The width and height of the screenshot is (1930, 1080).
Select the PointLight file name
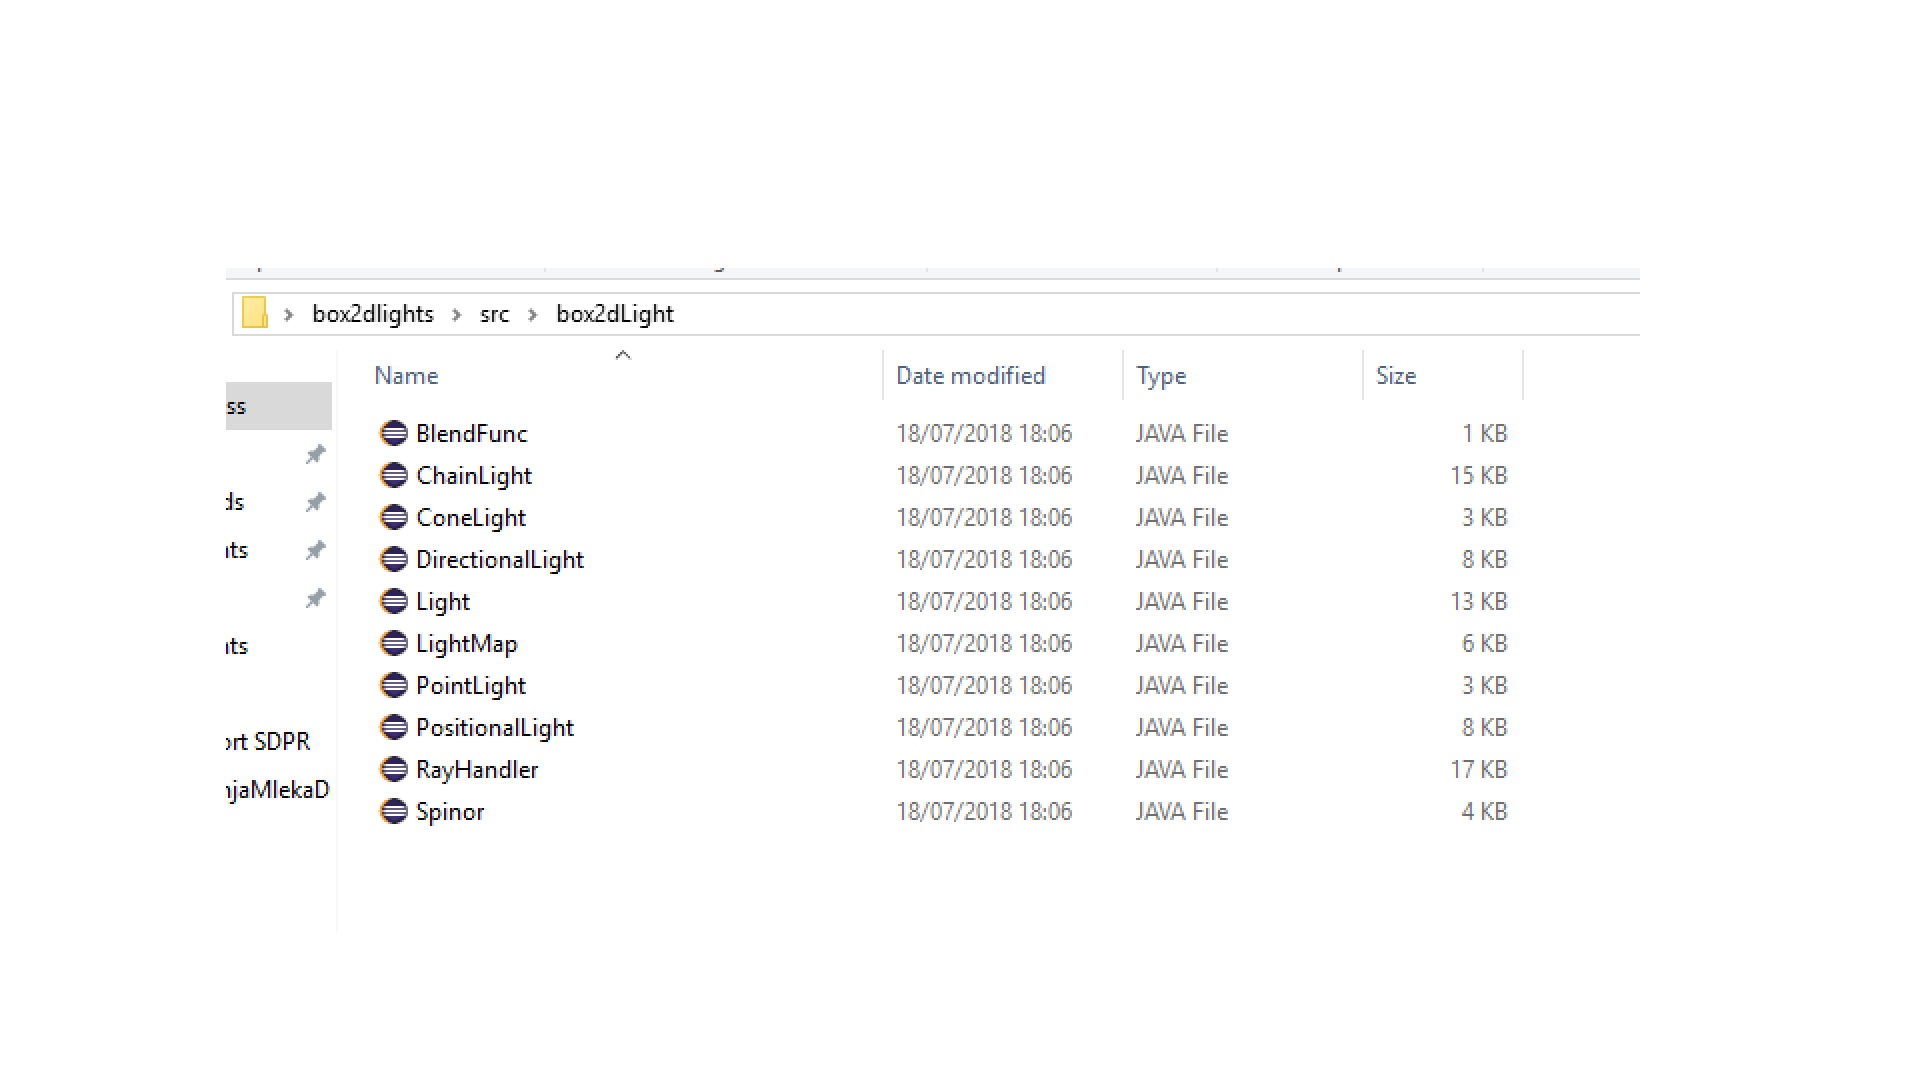tap(470, 686)
